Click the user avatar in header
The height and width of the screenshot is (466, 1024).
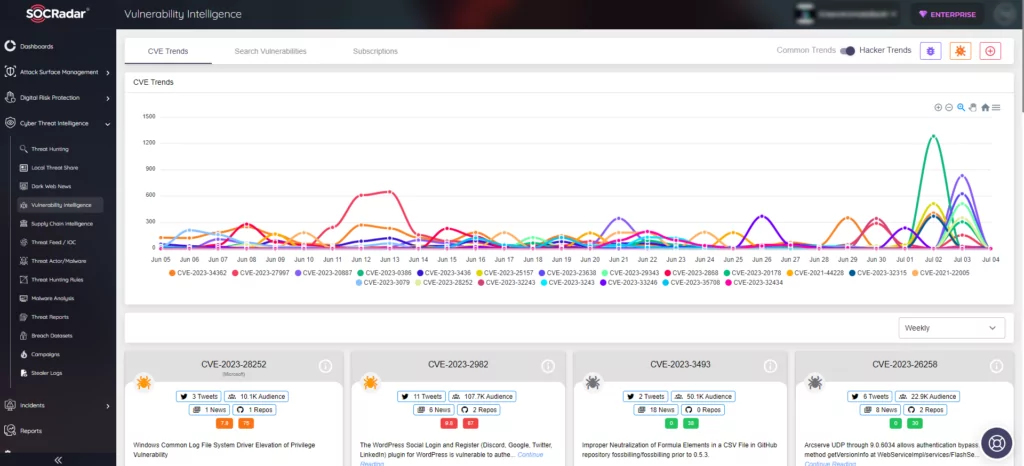pyautogui.click(x=1002, y=14)
